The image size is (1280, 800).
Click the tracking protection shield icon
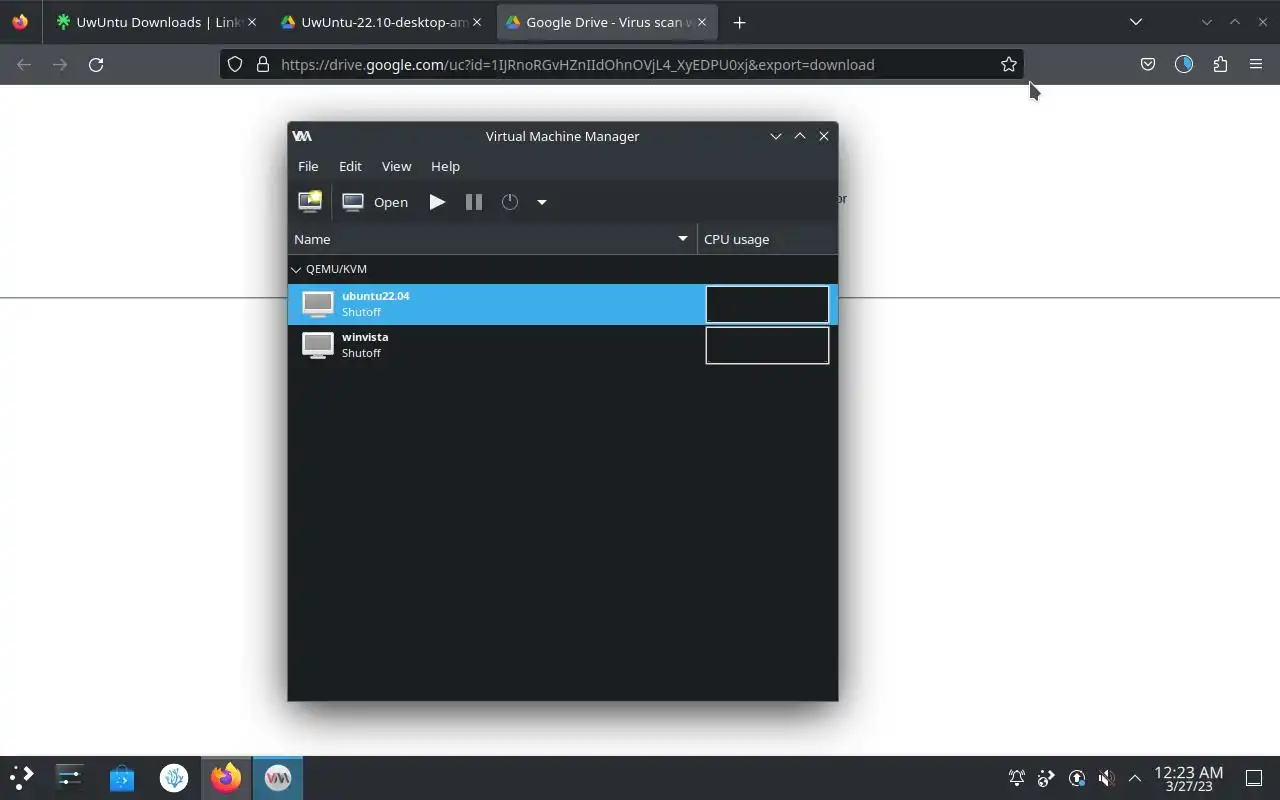[235, 64]
